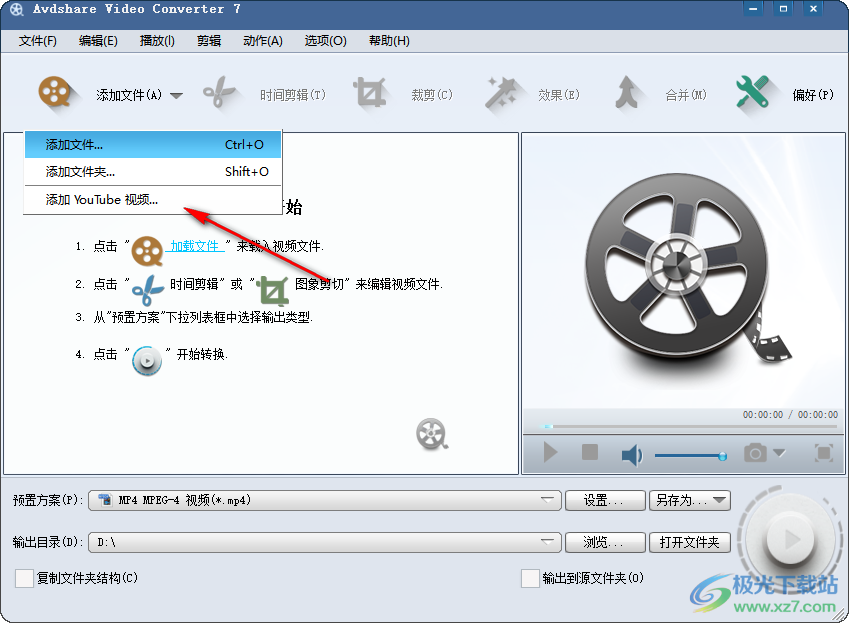Toggle full screen preview icon
The height and width of the screenshot is (623, 849).
[x=824, y=453]
